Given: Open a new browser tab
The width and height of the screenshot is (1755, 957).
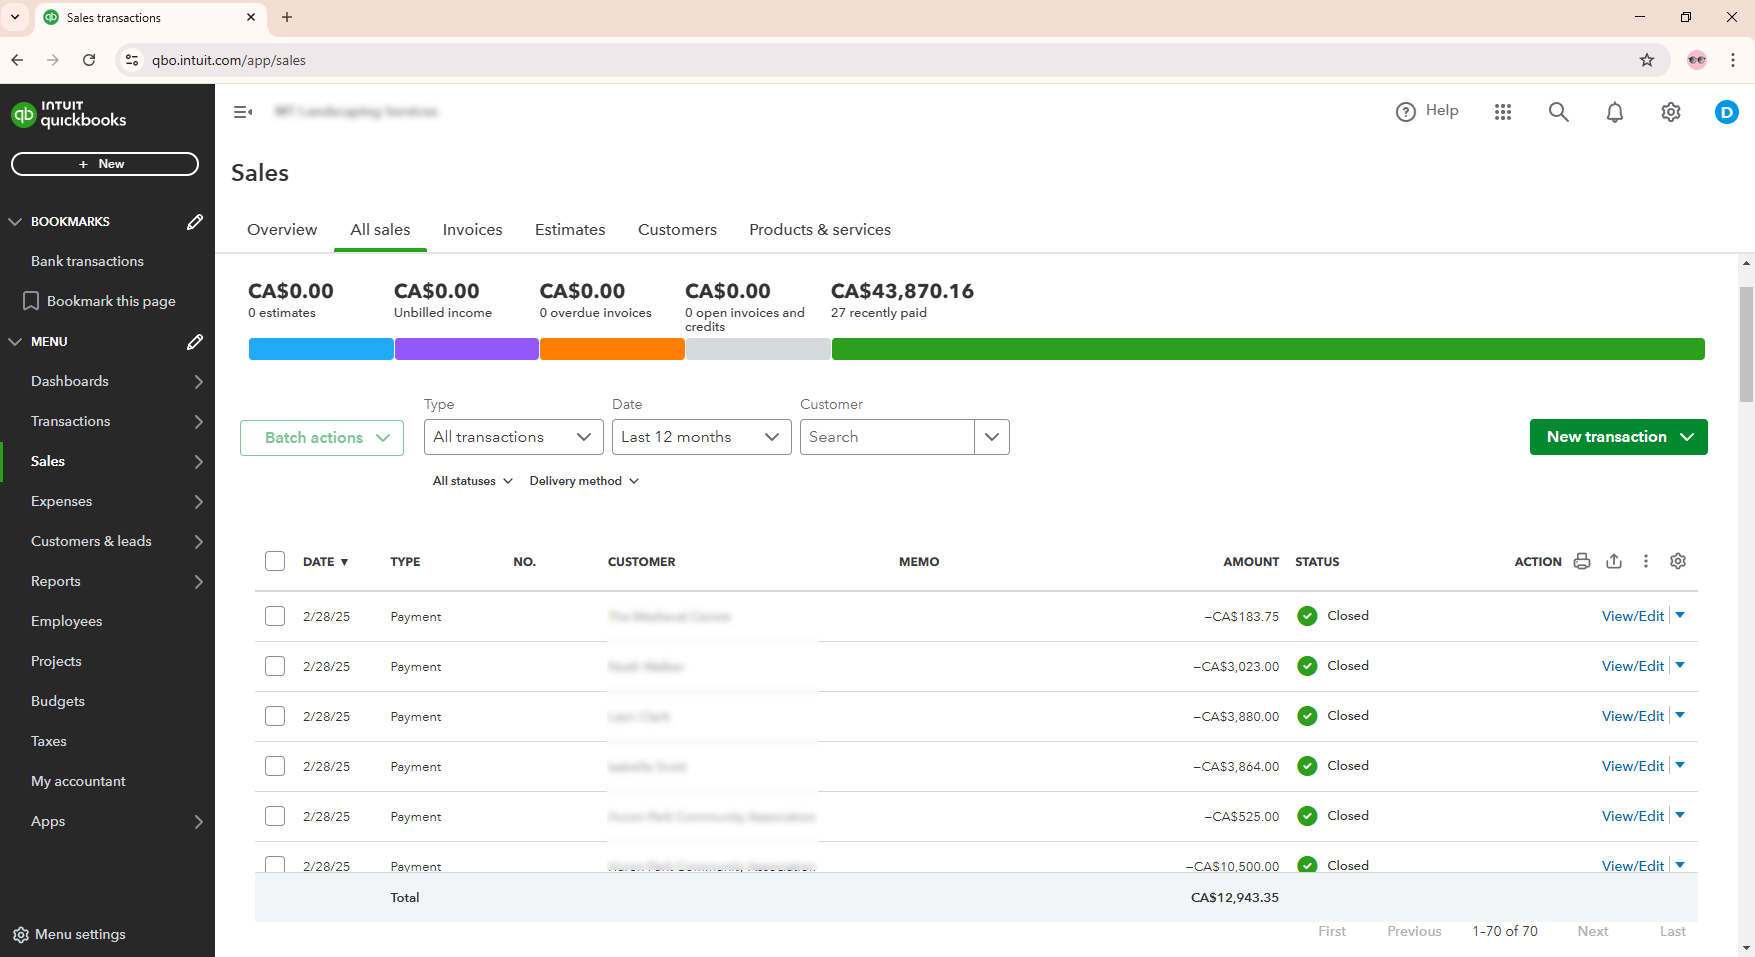Looking at the screenshot, I should (x=287, y=17).
